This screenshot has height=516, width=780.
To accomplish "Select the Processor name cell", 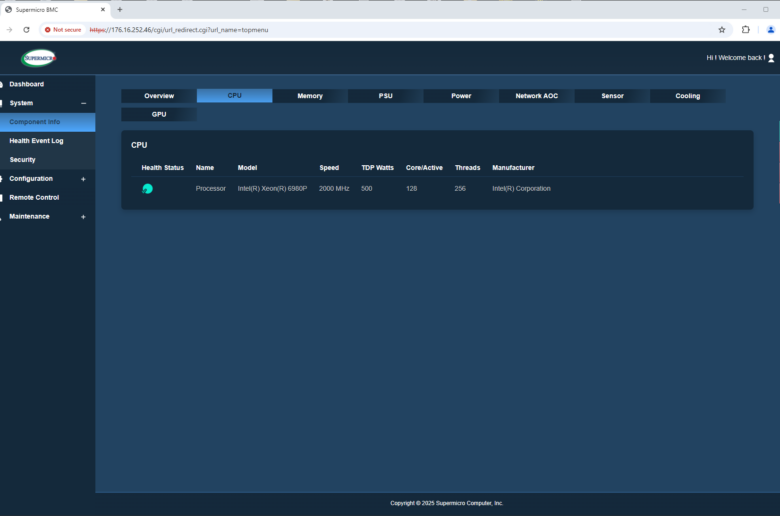I will click(210, 189).
